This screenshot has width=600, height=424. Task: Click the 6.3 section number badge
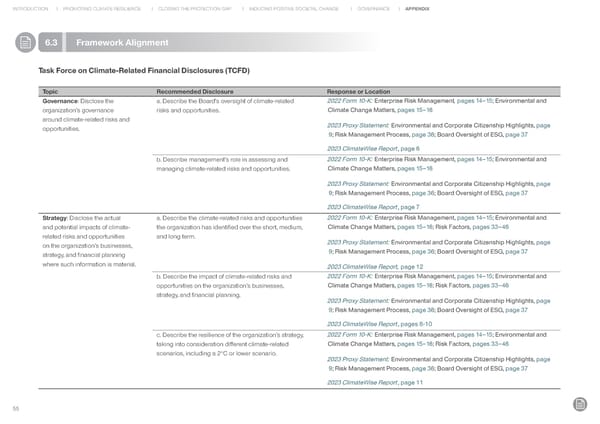click(54, 42)
